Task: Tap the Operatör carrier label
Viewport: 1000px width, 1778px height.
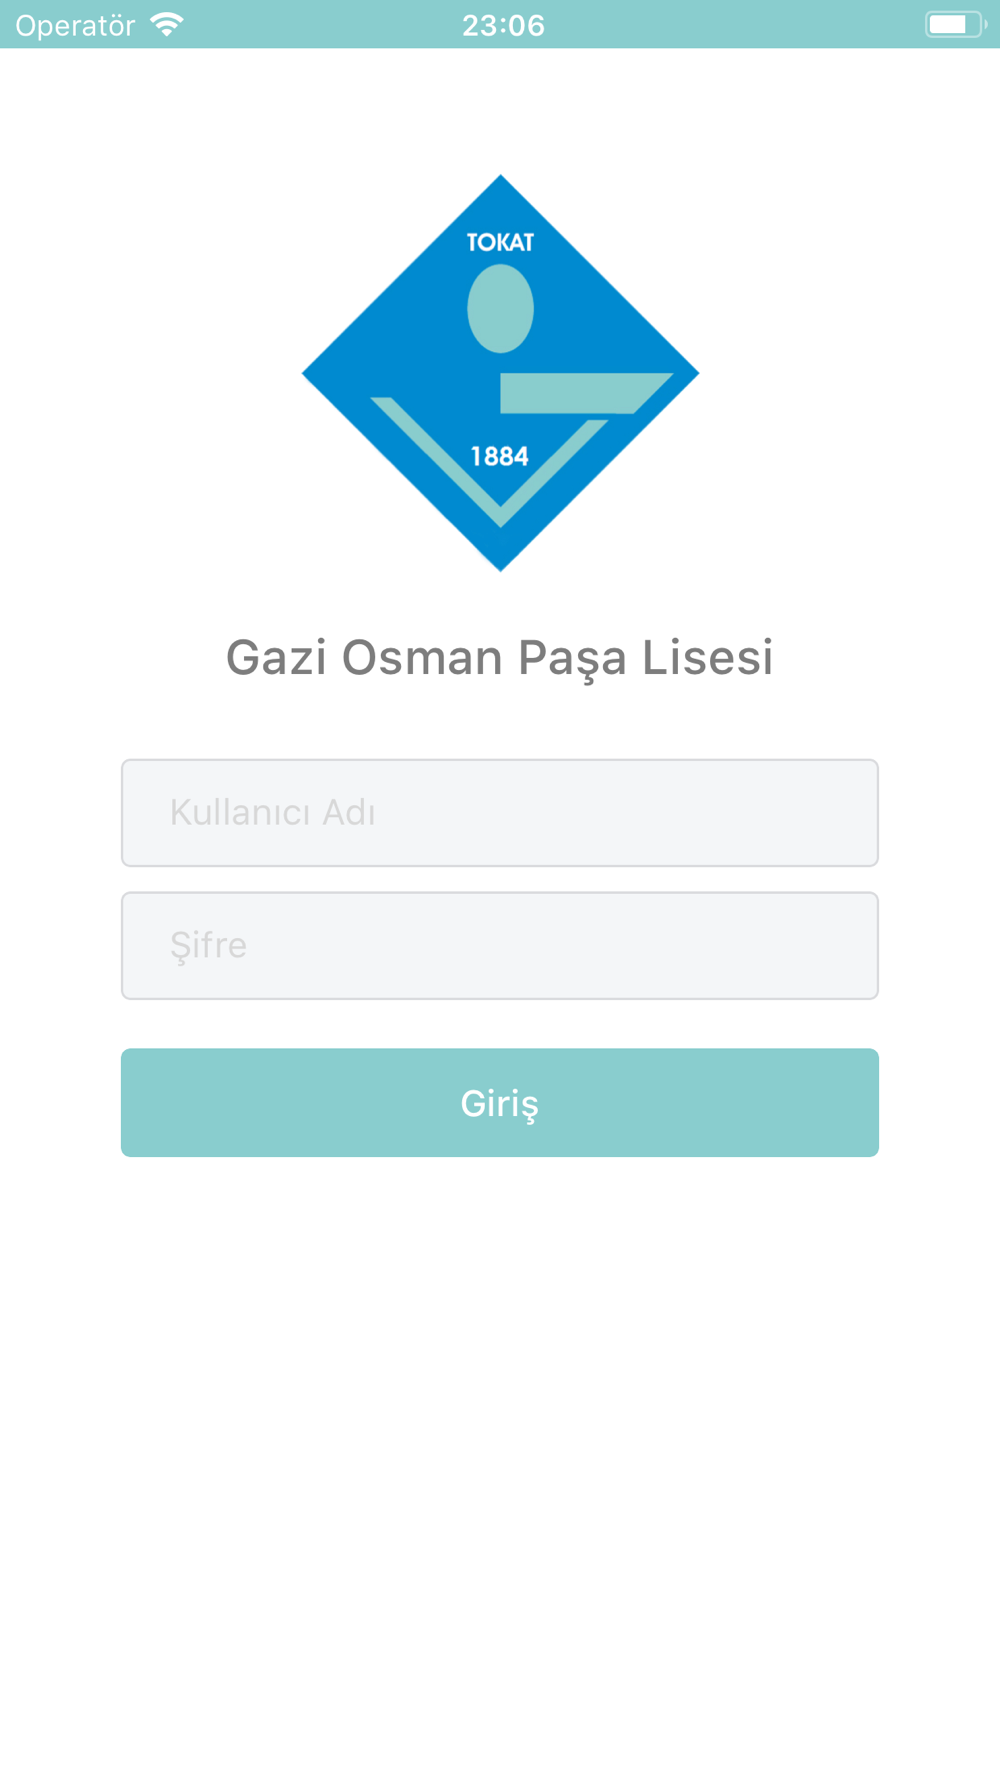Action: 75,26
